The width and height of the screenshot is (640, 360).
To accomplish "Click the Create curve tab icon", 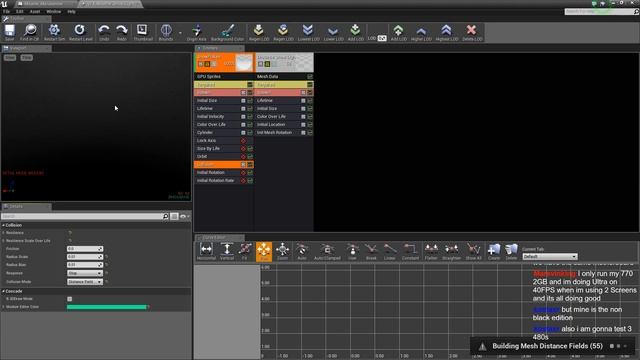I will point(494,251).
